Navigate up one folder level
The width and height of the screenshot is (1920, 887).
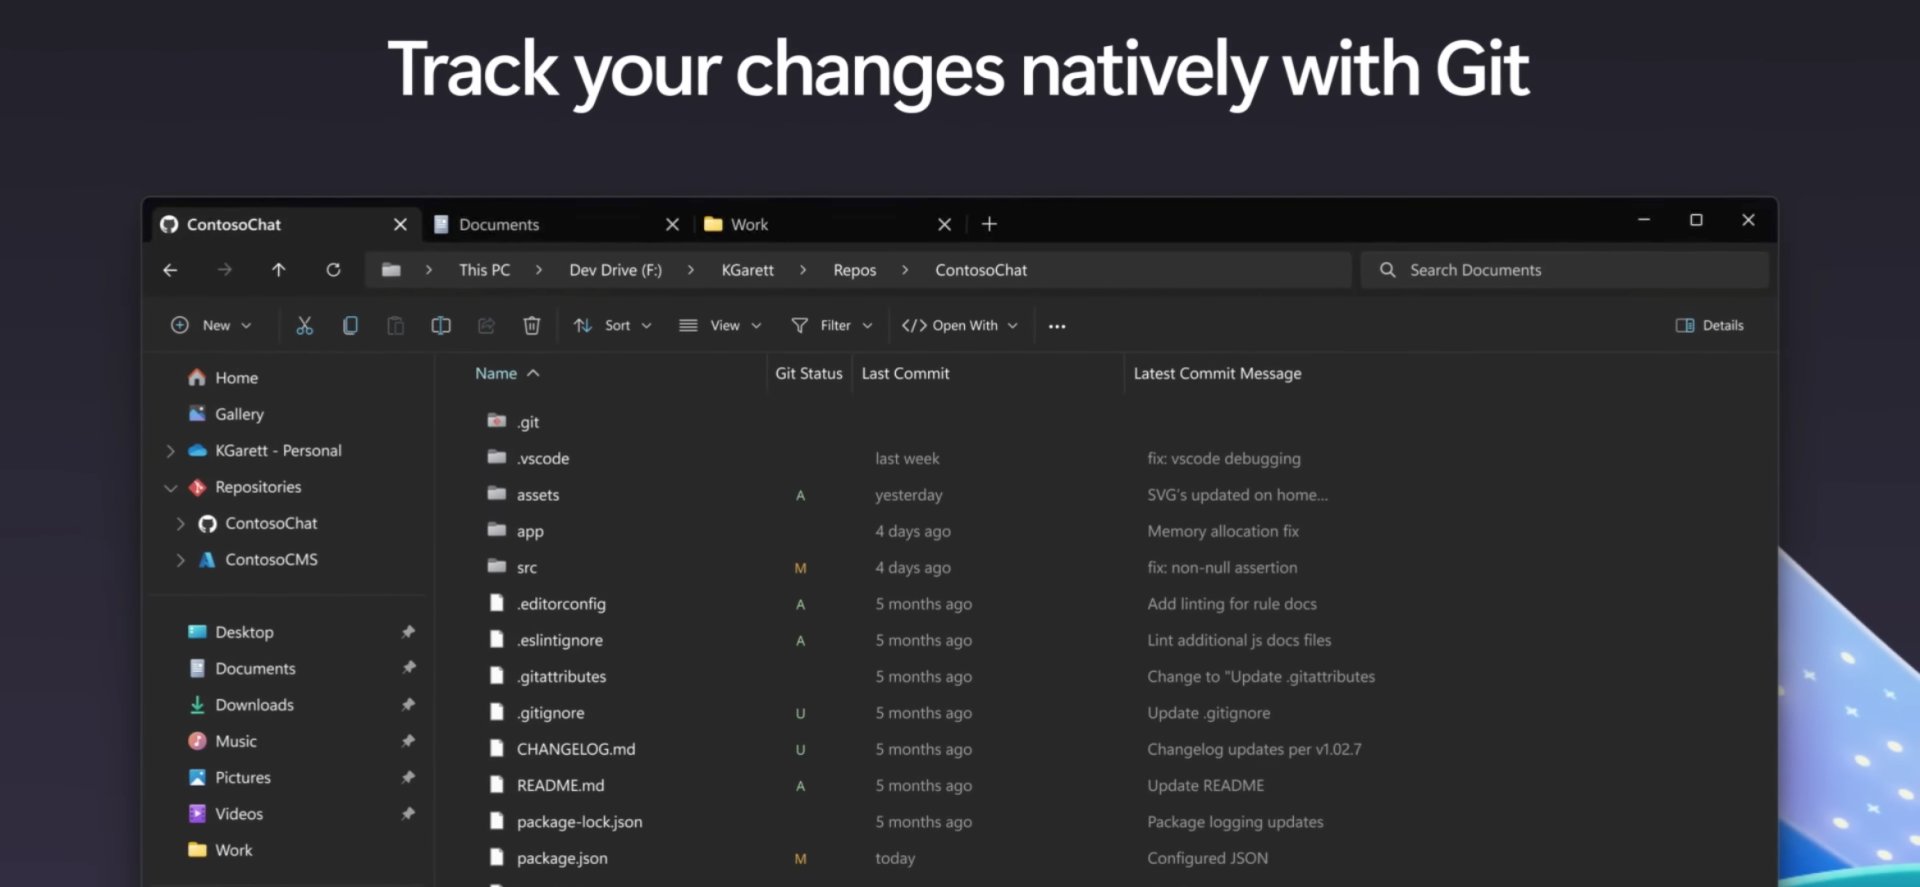pos(278,270)
